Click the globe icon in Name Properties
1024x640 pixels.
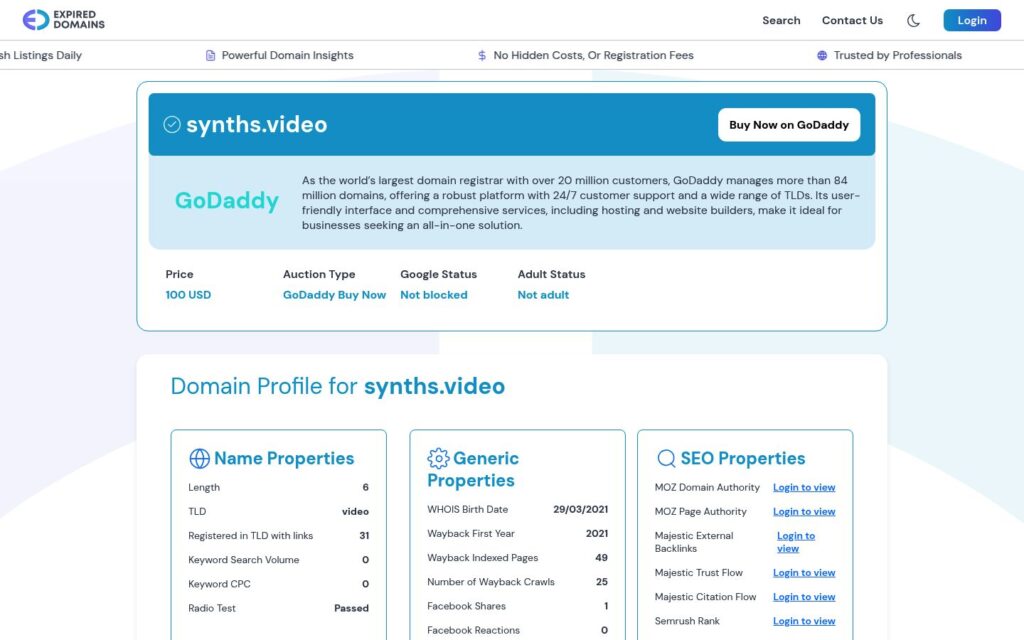pos(199,458)
